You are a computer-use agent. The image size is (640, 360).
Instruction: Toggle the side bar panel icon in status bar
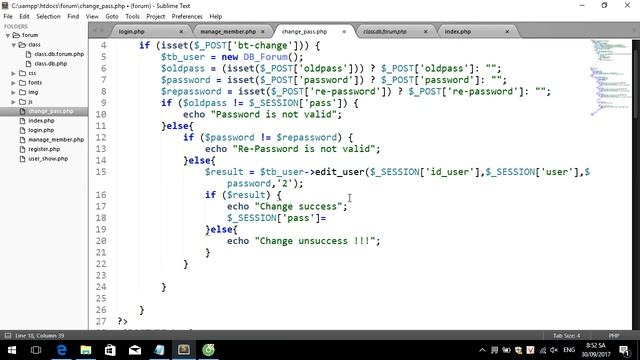click(8, 336)
